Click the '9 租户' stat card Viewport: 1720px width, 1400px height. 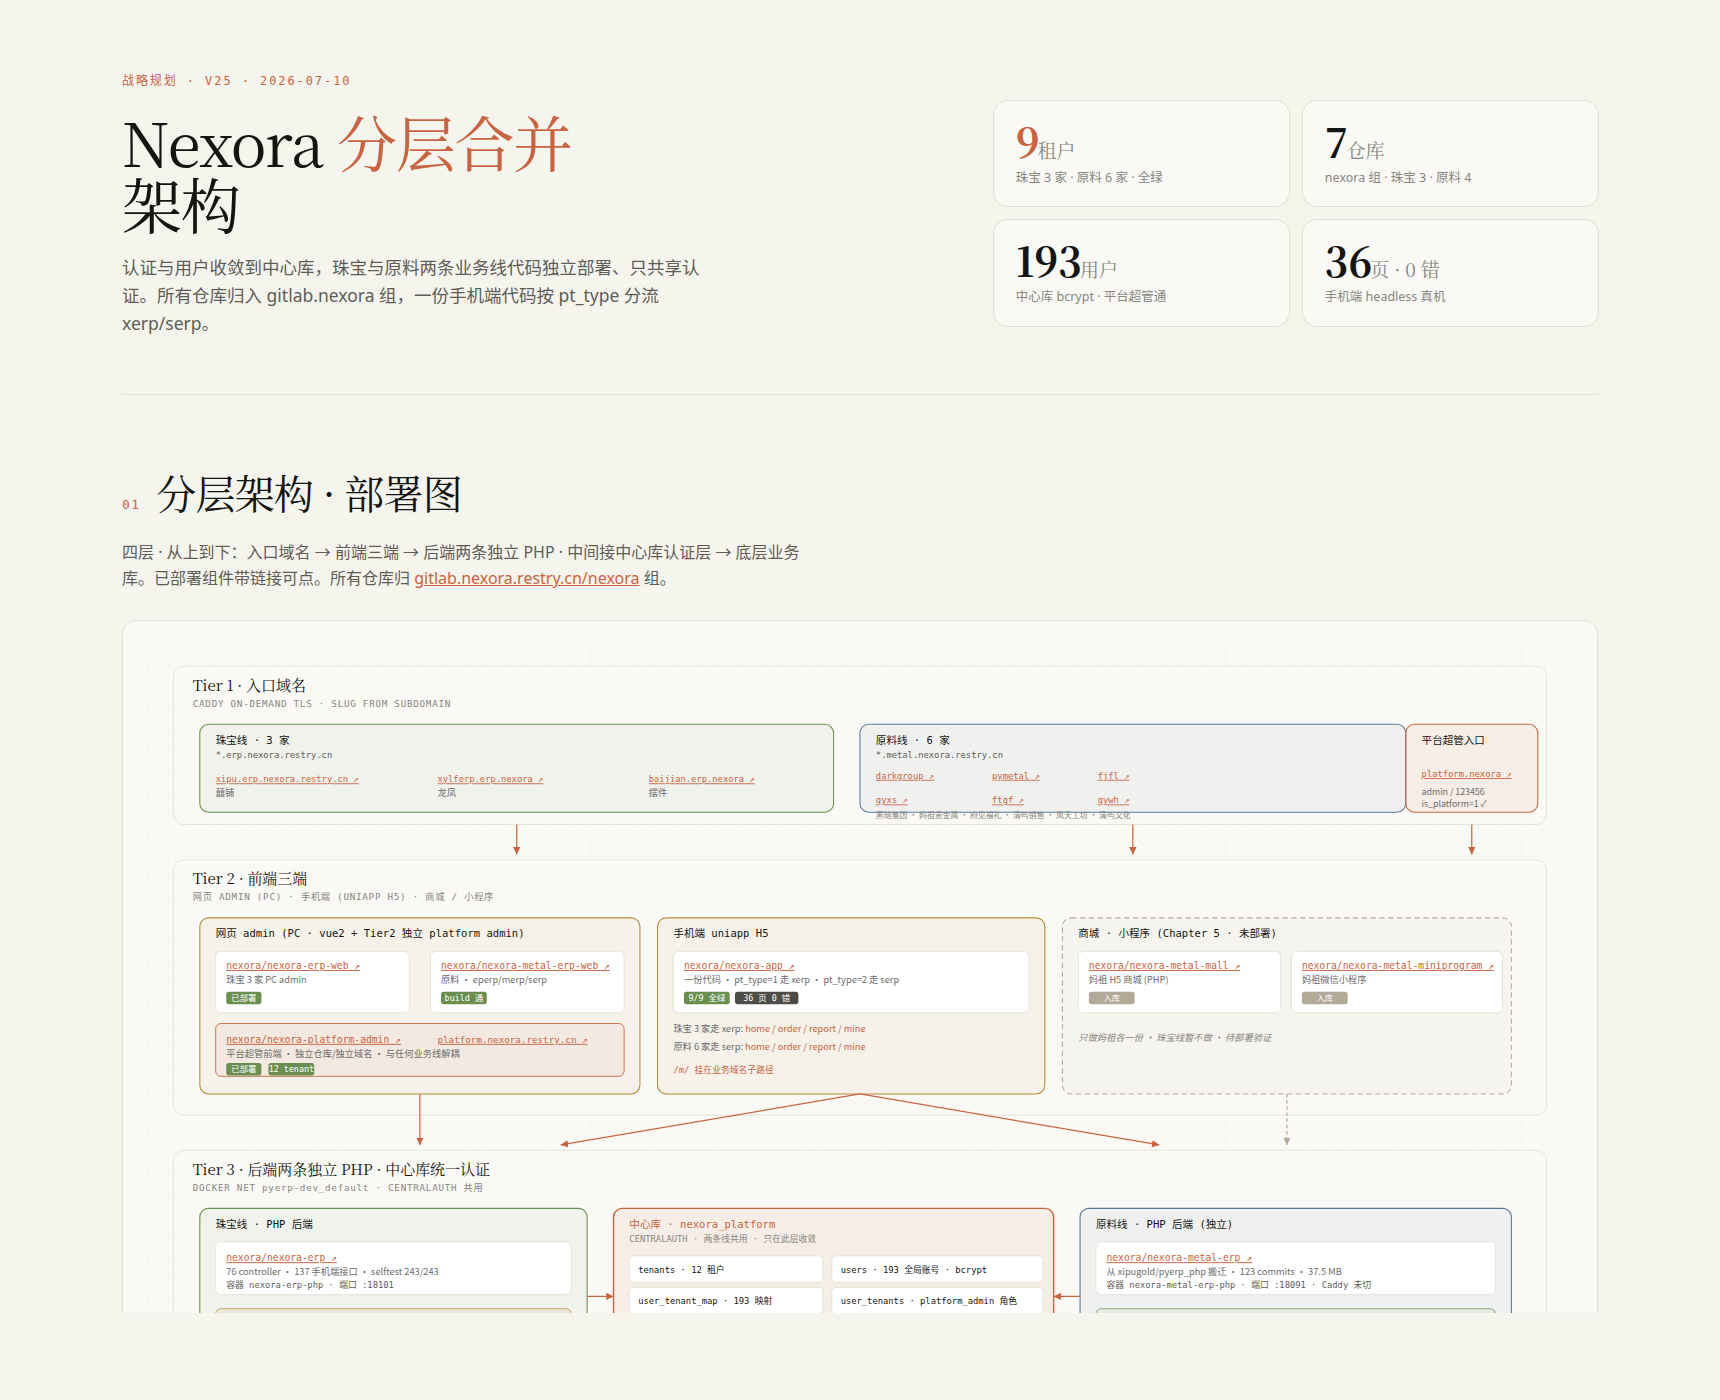[x=1141, y=153]
